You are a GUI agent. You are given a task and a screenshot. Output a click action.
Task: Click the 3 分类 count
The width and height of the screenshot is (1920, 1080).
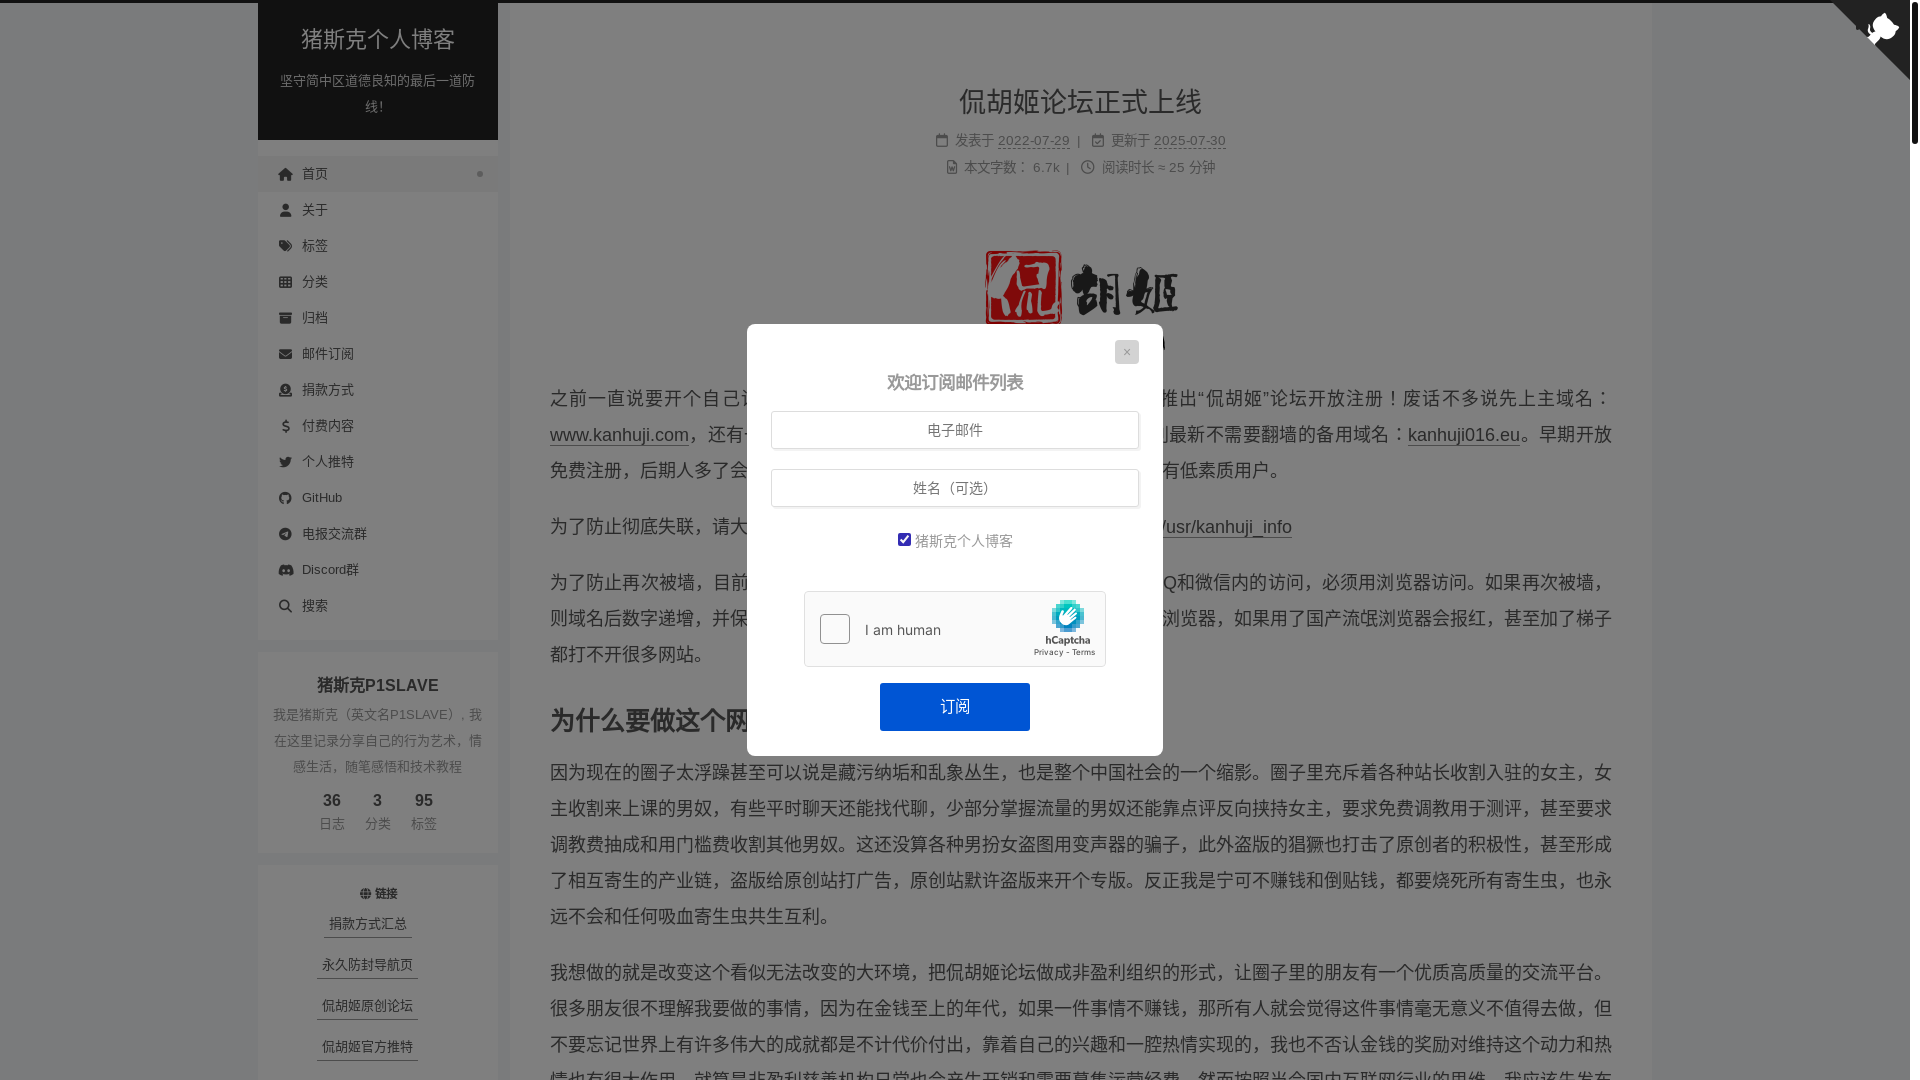[378, 812]
